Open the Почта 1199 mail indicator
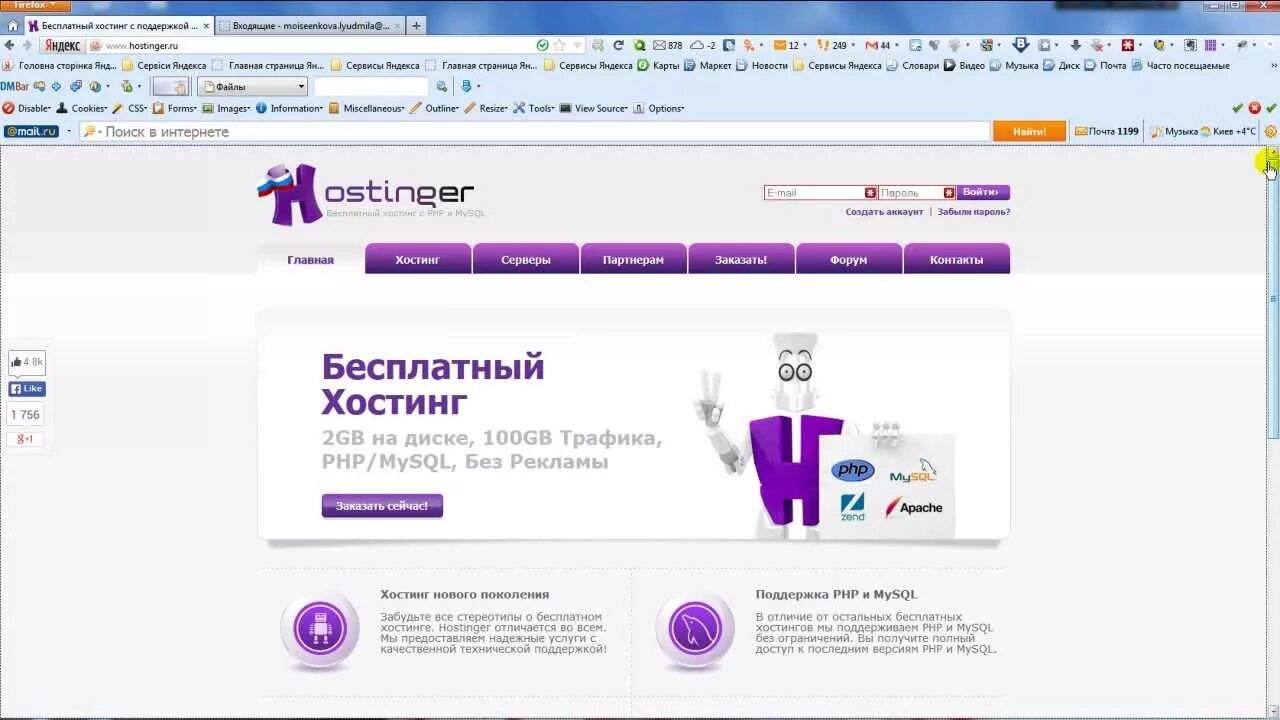The width and height of the screenshot is (1280, 720). click(x=1106, y=131)
